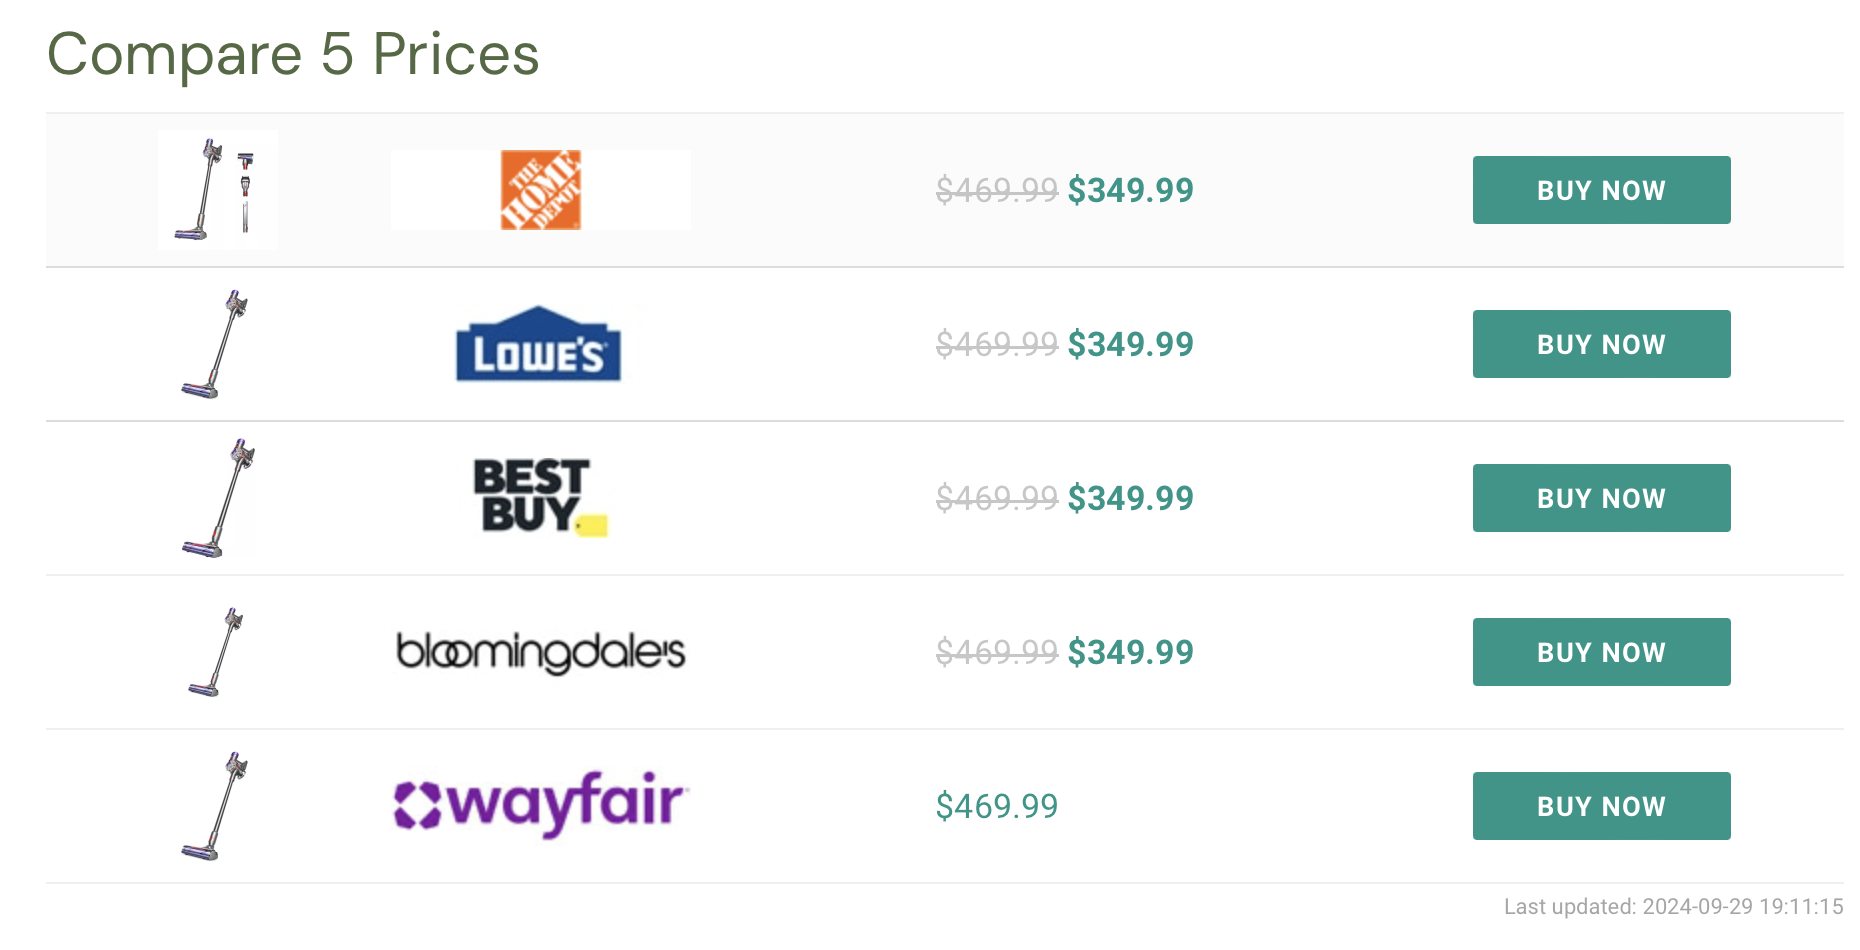The width and height of the screenshot is (1860, 950).
Task: Open the Wayfair logo link
Action: [541, 805]
